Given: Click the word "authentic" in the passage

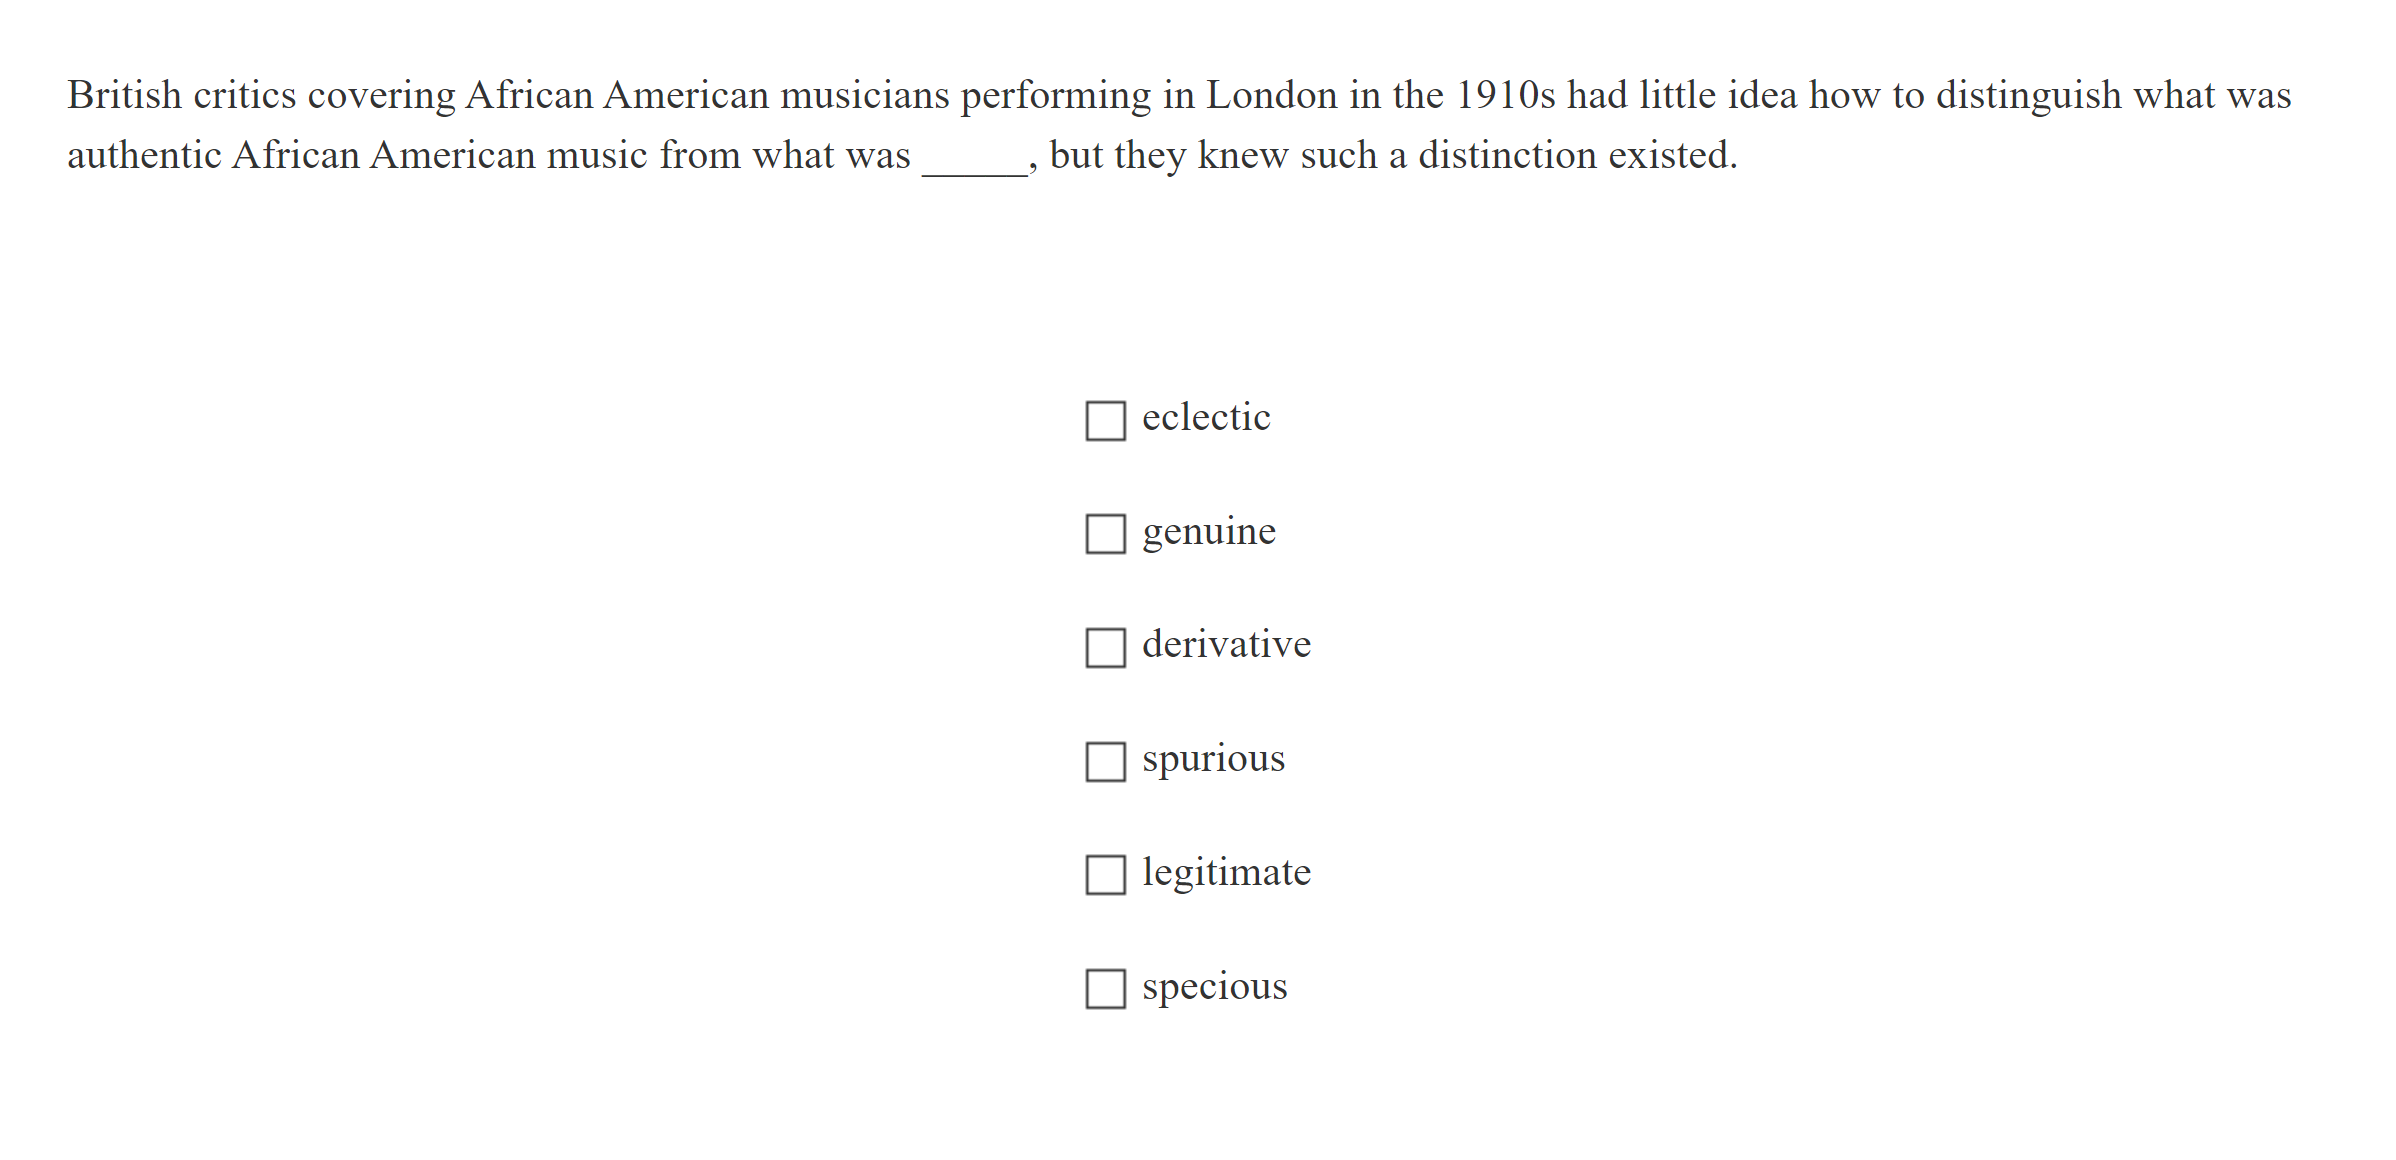Looking at the screenshot, I should (x=144, y=155).
